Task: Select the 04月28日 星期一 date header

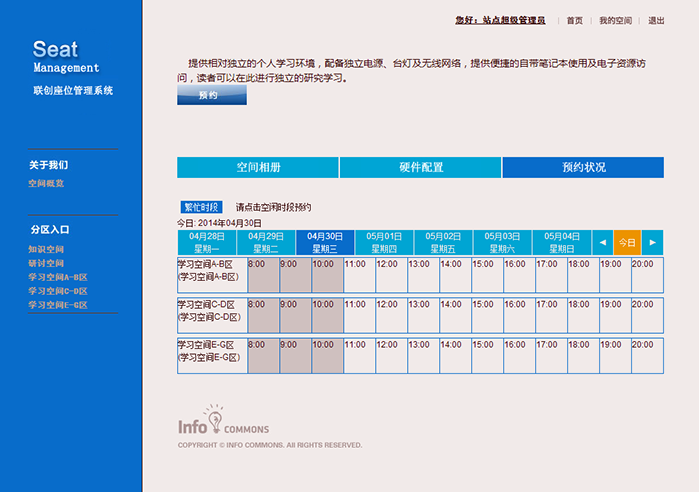Action: pos(206,242)
